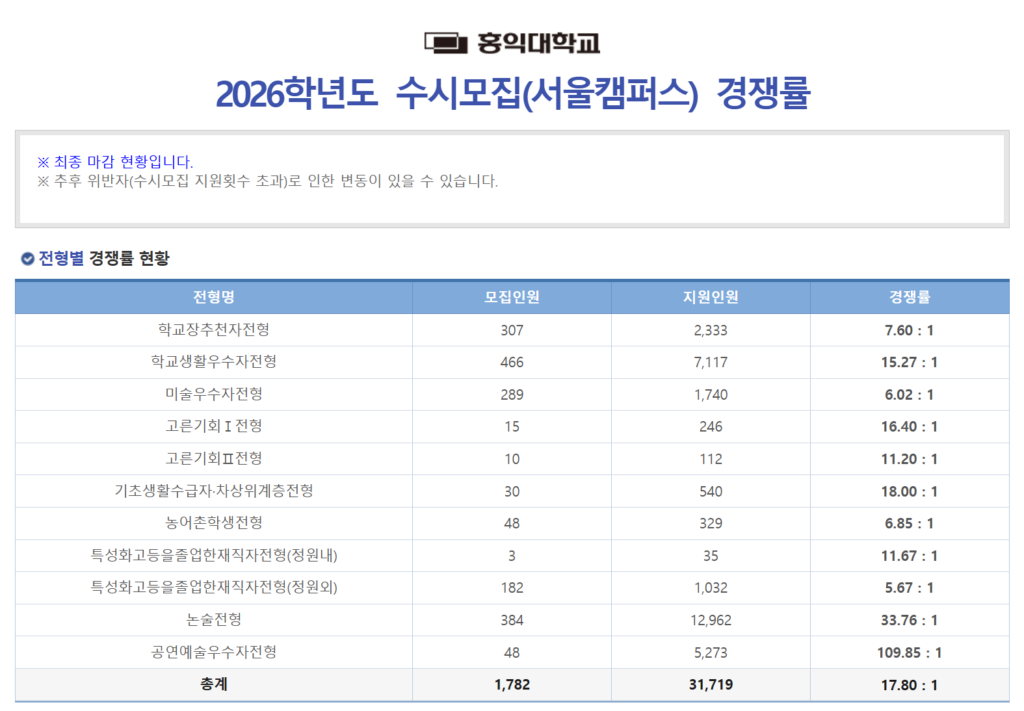Select the 지원인원 column header
1024x711 pixels.
pyautogui.click(x=711, y=297)
